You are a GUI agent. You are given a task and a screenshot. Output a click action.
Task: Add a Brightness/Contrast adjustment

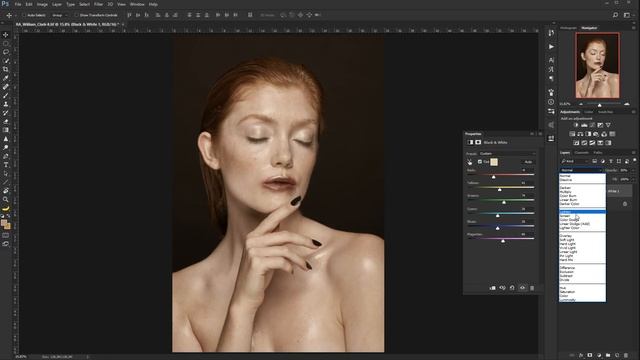pos(576,125)
